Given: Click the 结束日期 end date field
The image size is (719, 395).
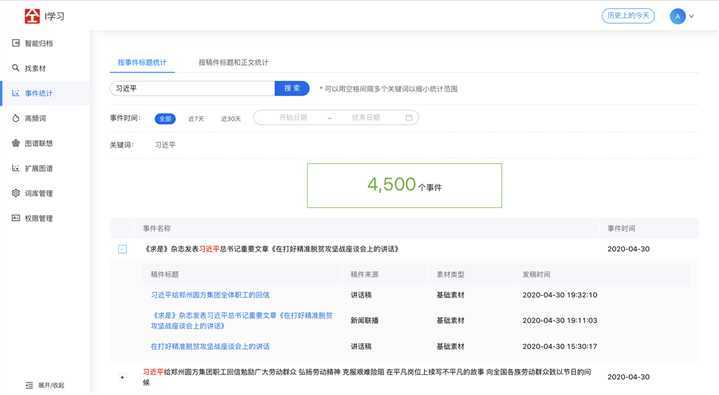Looking at the screenshot, I should pyautogui.click(x=366, y=117).
